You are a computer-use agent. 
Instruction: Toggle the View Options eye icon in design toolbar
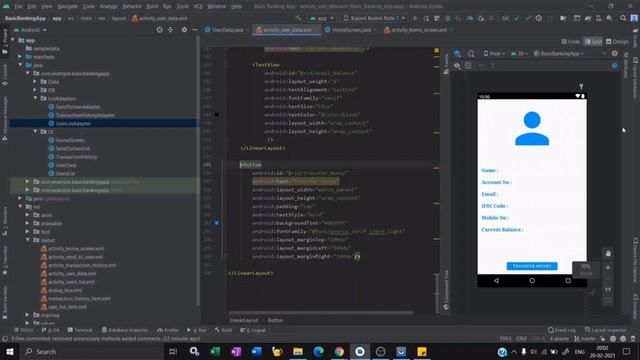(x=457, y=65)
